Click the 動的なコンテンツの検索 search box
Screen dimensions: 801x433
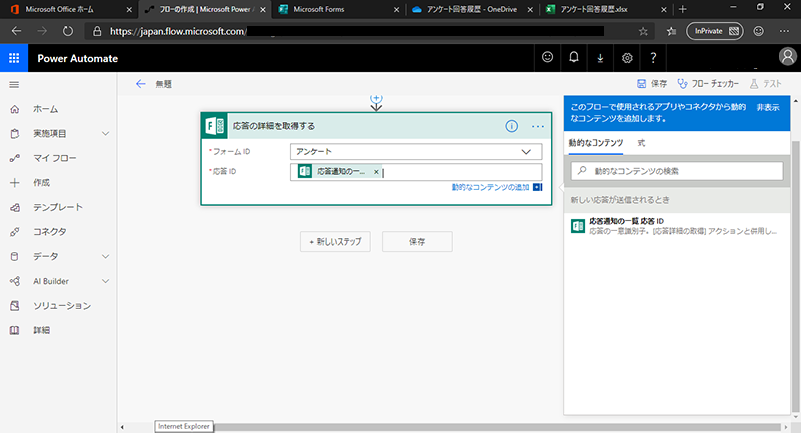677,171
